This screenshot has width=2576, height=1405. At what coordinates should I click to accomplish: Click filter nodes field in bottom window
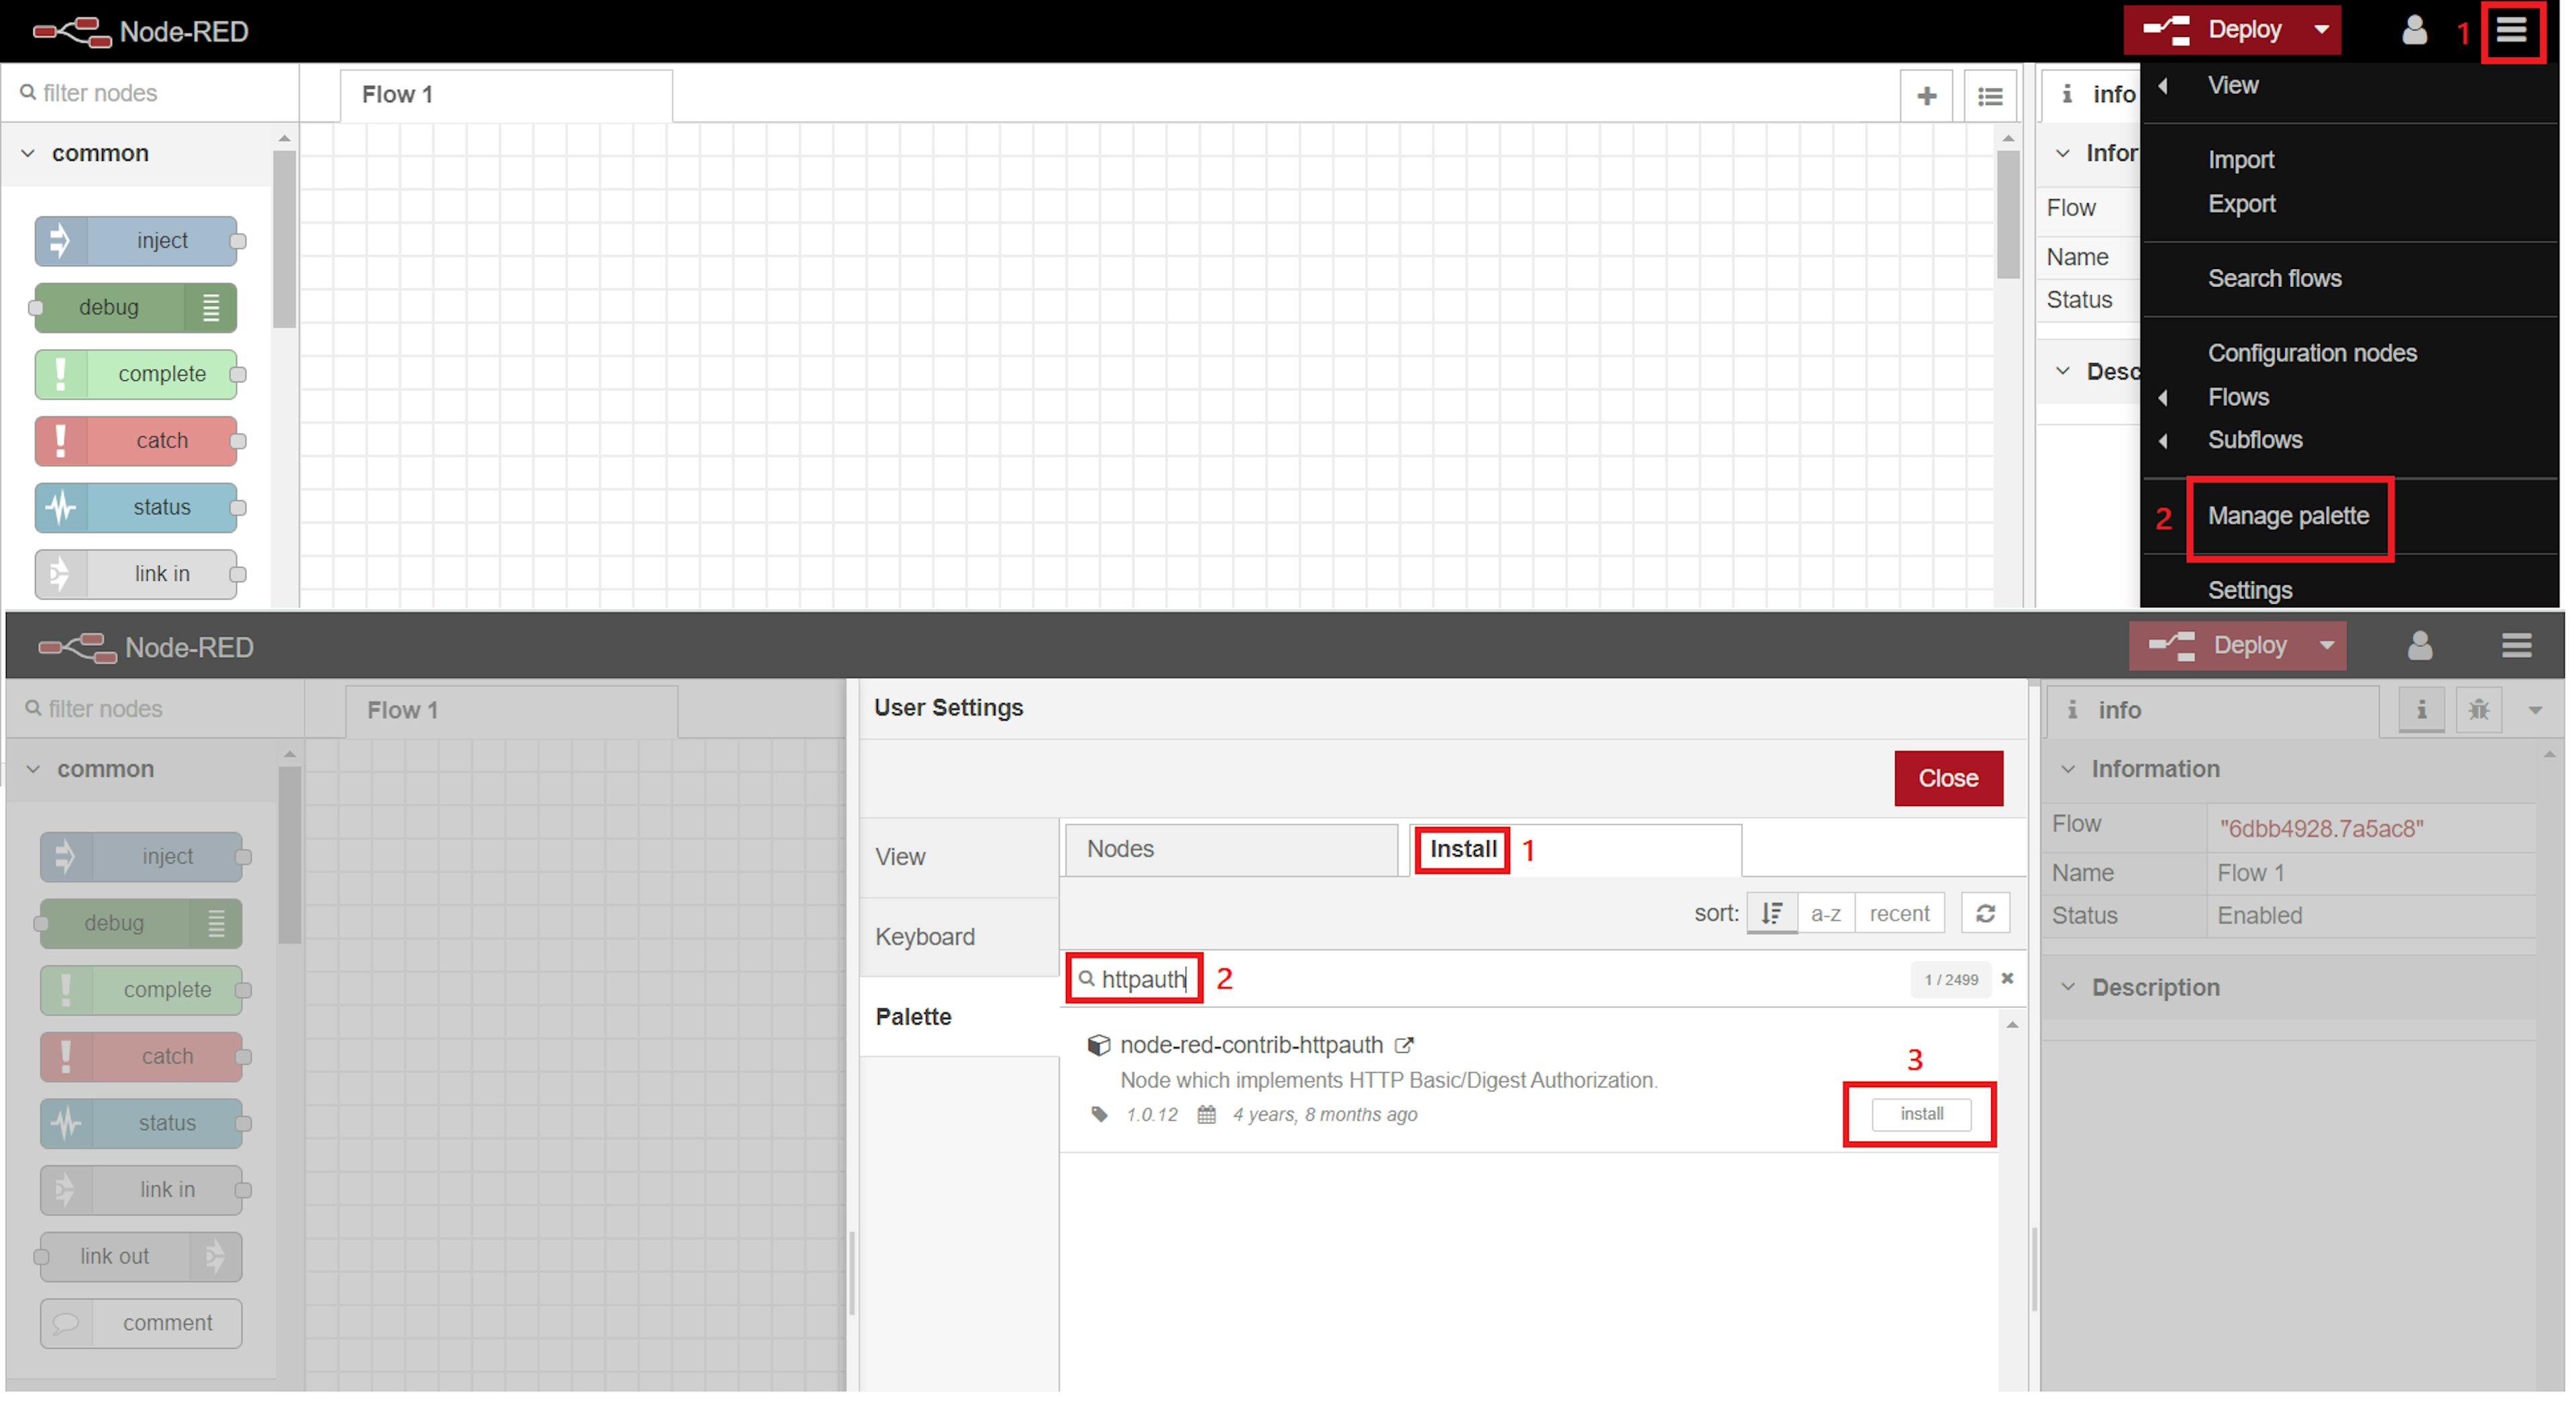155,709
